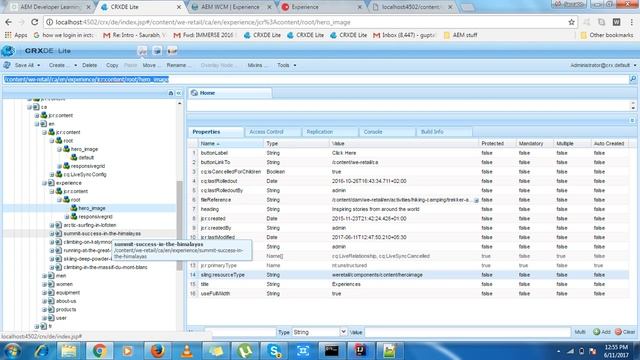Click the search icon on the path bar
Screen dimensions: 640x360
tap(633, 79)
